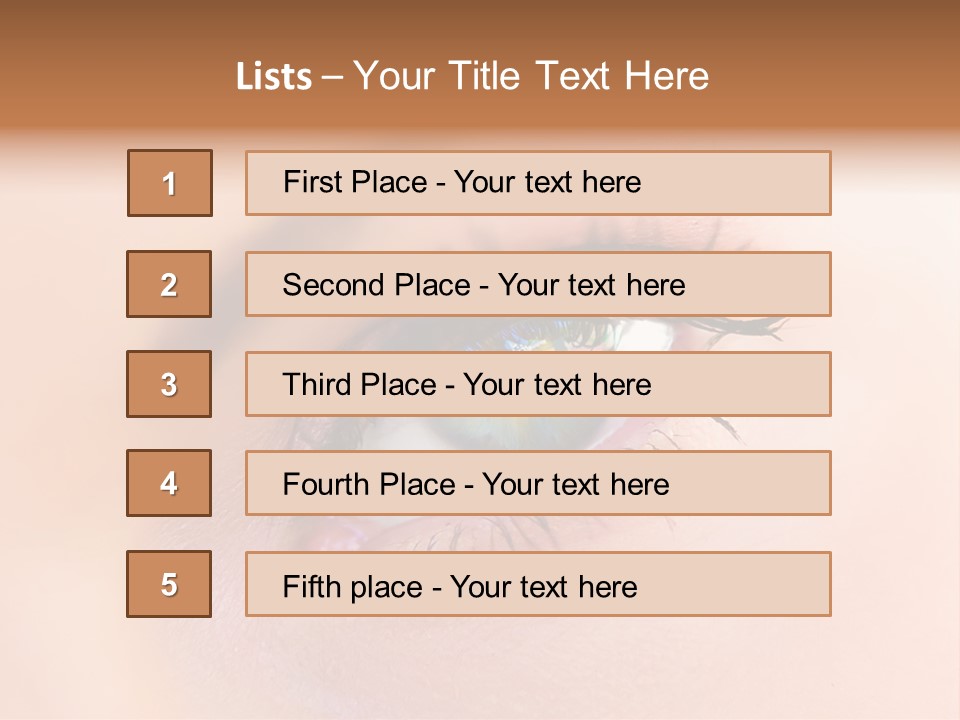Click the number 1 box
This screenshot has height=720, width=960.
pos(170,183)
